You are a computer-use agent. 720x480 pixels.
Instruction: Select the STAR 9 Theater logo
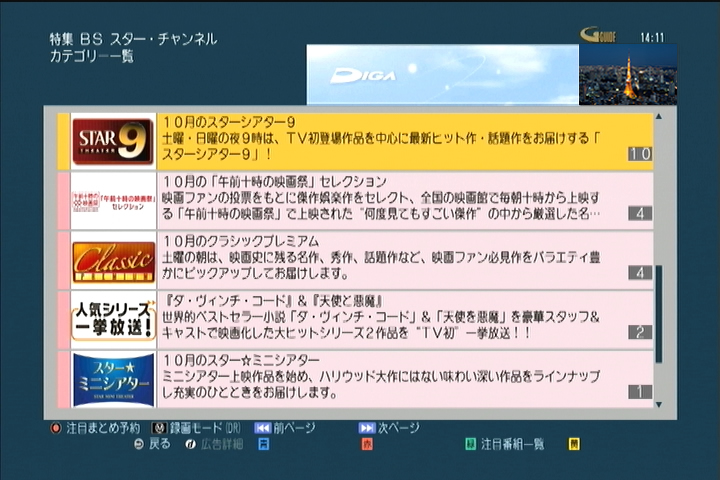[x=112, y=142]
